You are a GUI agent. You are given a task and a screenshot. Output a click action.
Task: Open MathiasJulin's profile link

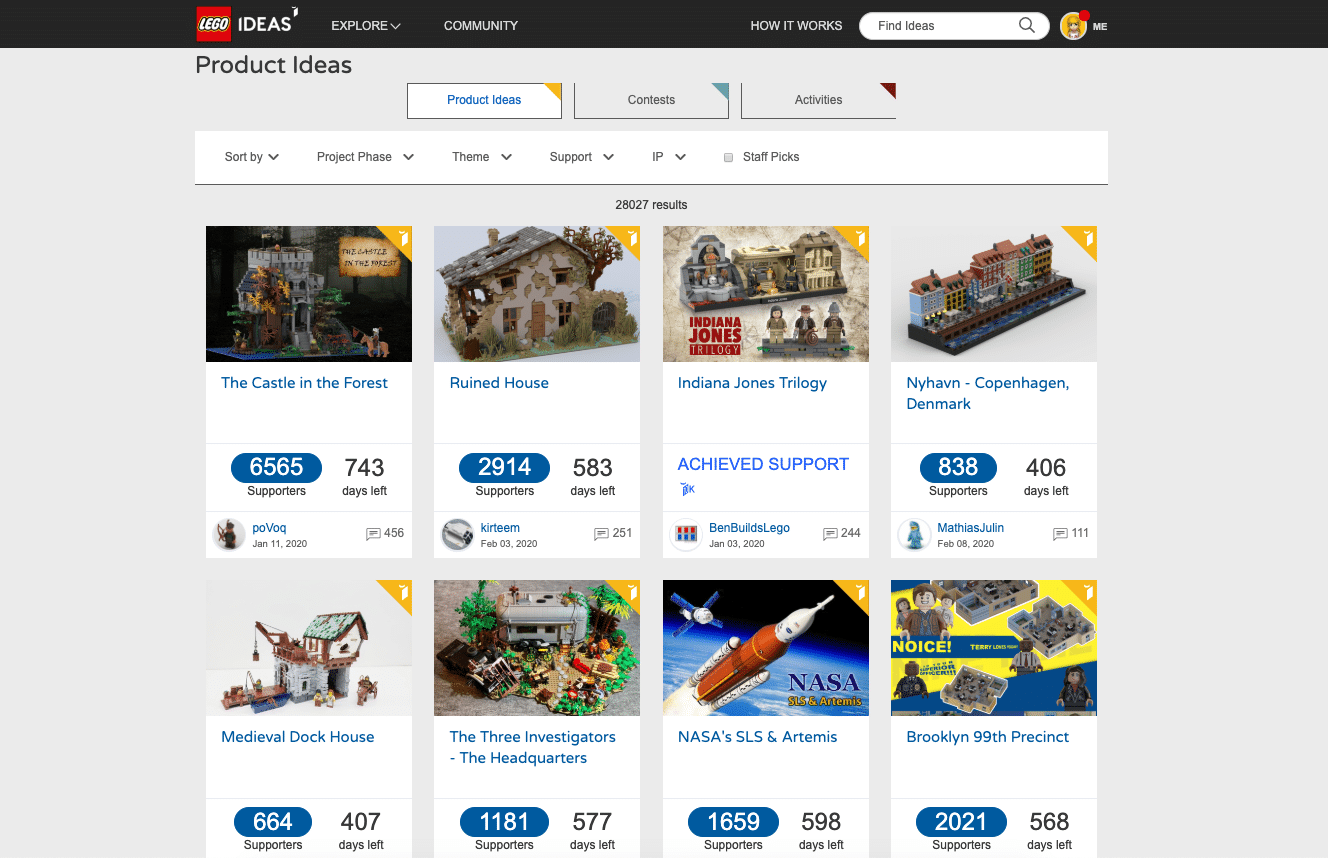pyautogui.click(x=970, y=528)
